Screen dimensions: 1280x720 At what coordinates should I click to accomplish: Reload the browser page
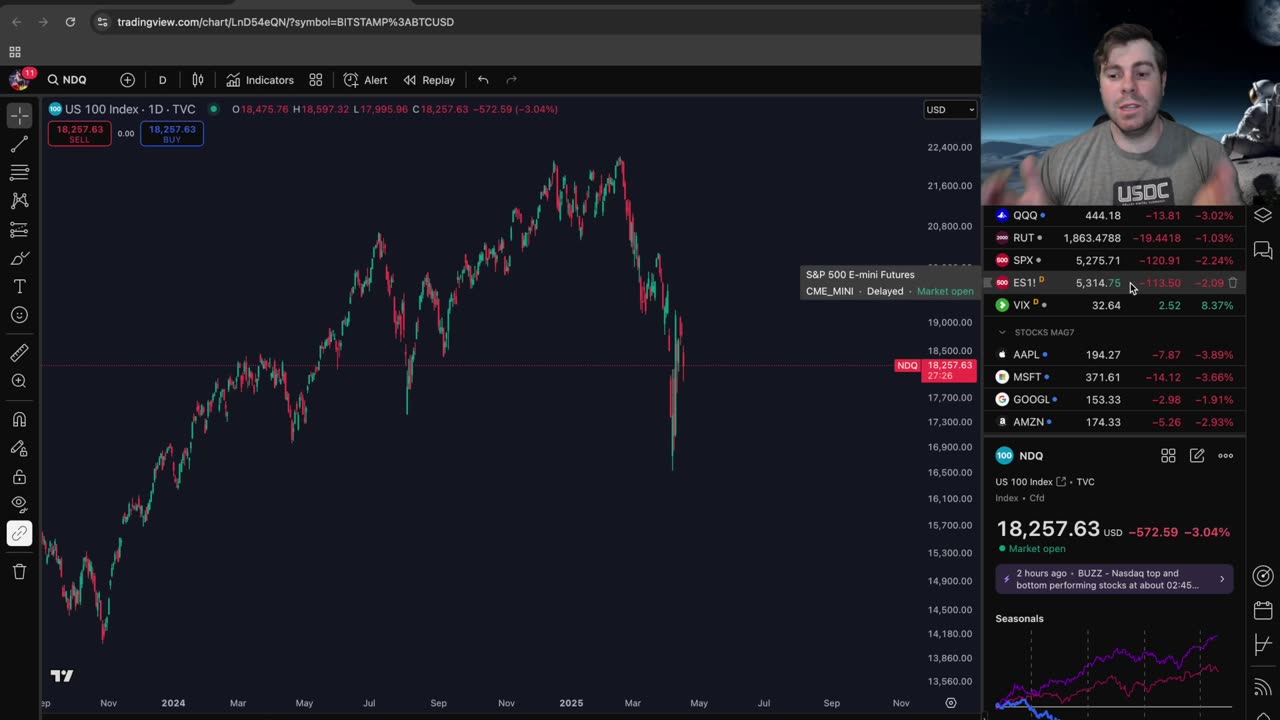tap(70, 22)
